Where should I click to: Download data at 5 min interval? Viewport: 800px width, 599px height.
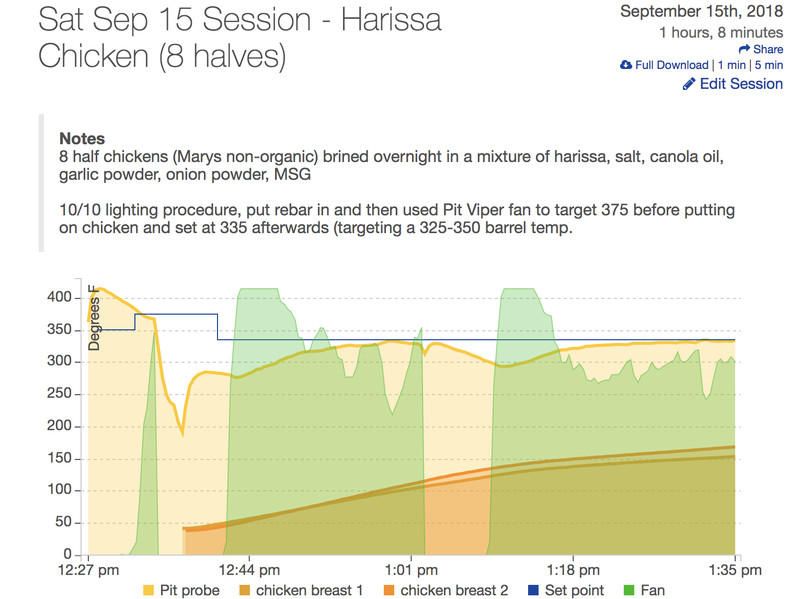769,65
